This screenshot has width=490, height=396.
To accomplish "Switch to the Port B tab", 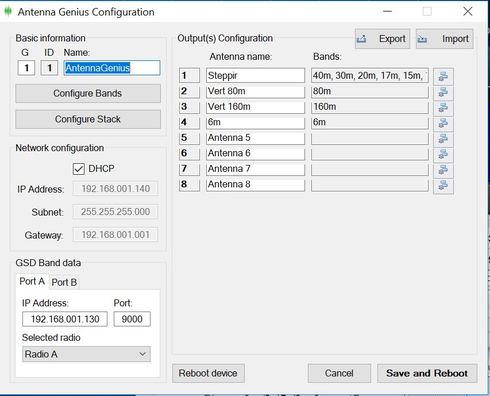I will [64, 282].
